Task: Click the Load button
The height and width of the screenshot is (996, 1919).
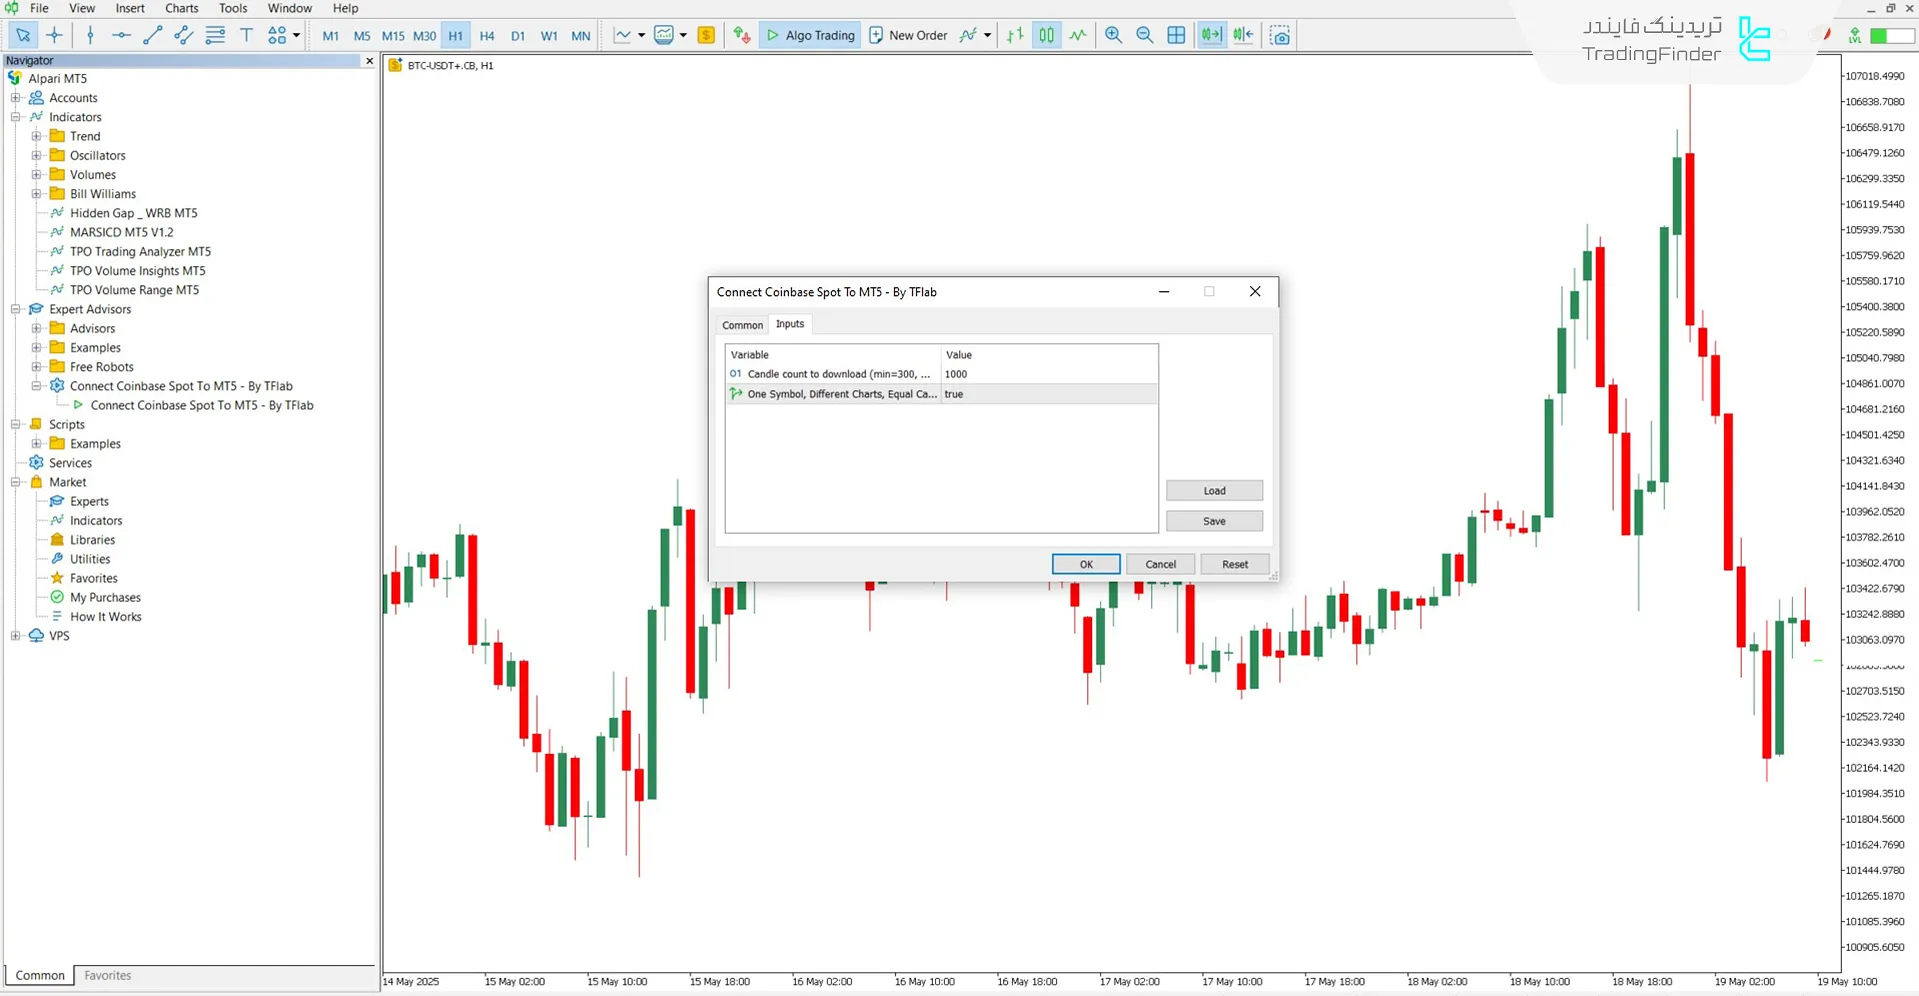Action: [1214, 491]
